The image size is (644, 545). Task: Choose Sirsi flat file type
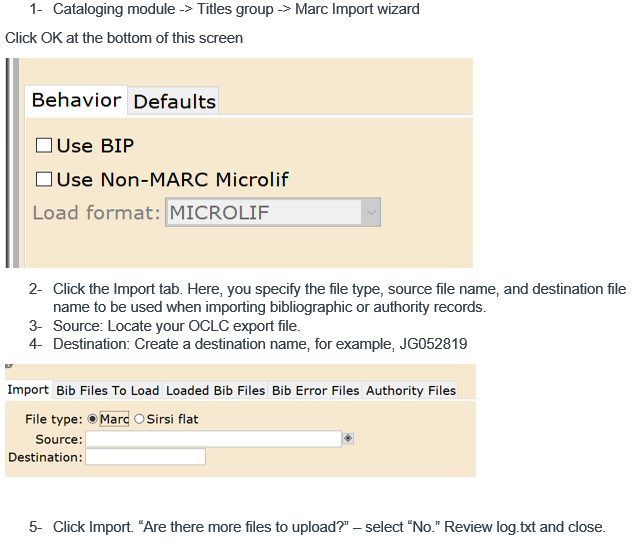[x=139, y=419]
